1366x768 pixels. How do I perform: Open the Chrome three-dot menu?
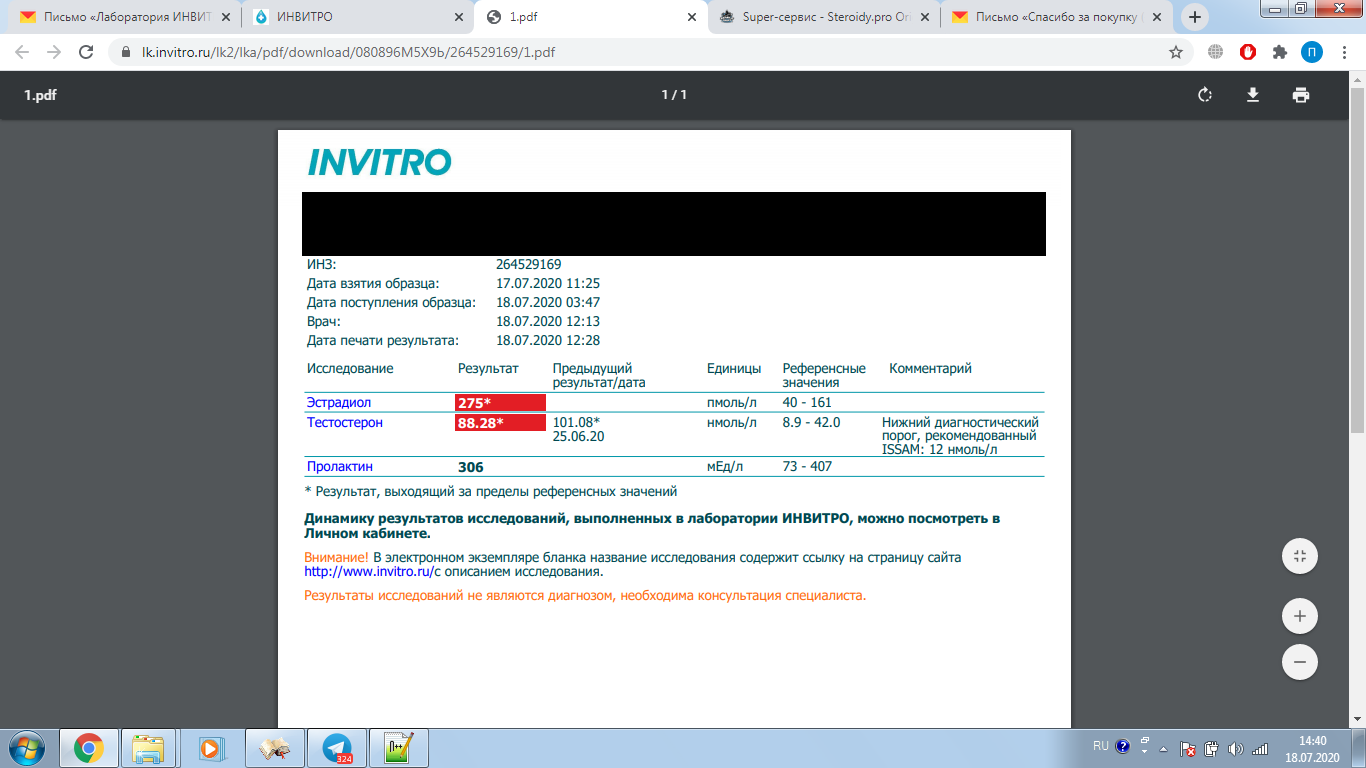1342,52
